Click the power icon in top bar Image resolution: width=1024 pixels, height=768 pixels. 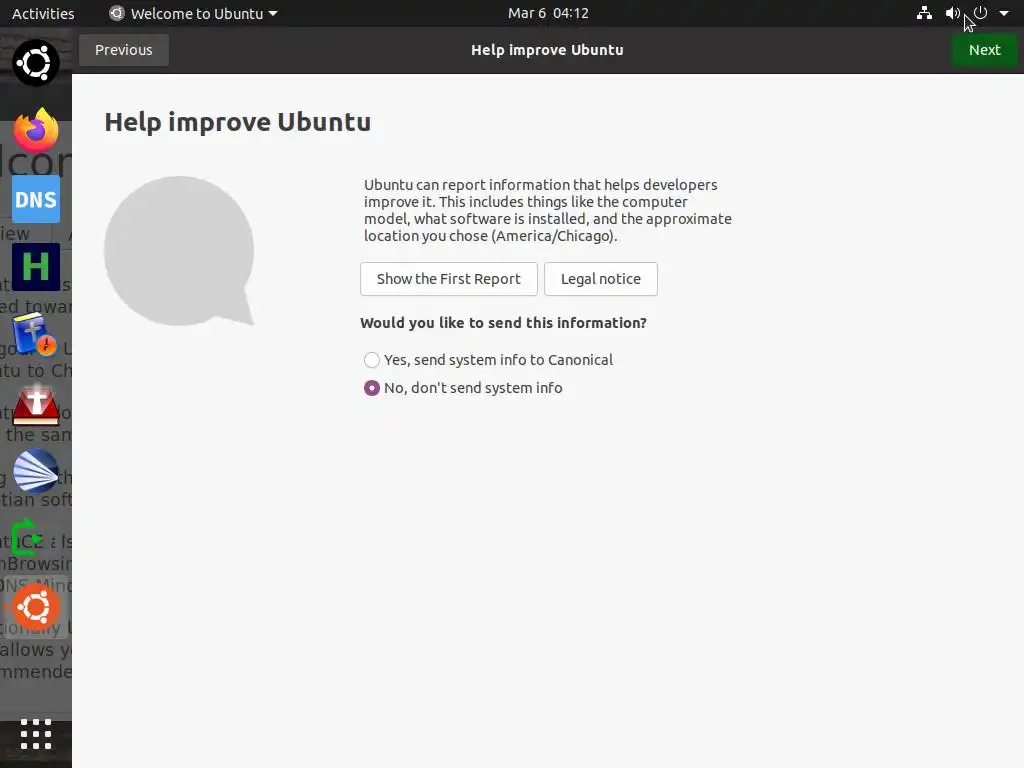point(980,13)
